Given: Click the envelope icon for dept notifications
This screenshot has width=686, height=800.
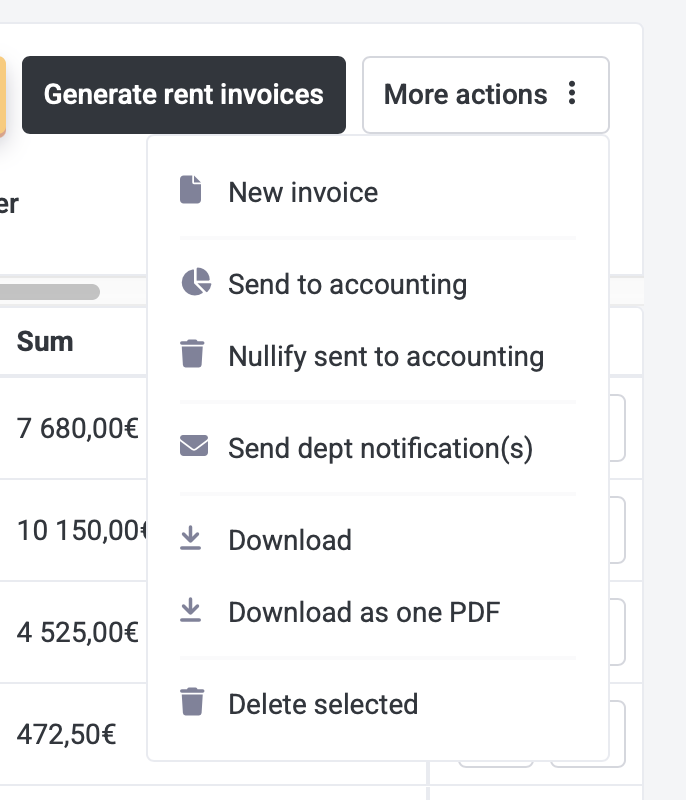Looking at the screenshot, I should click(194, 446).
